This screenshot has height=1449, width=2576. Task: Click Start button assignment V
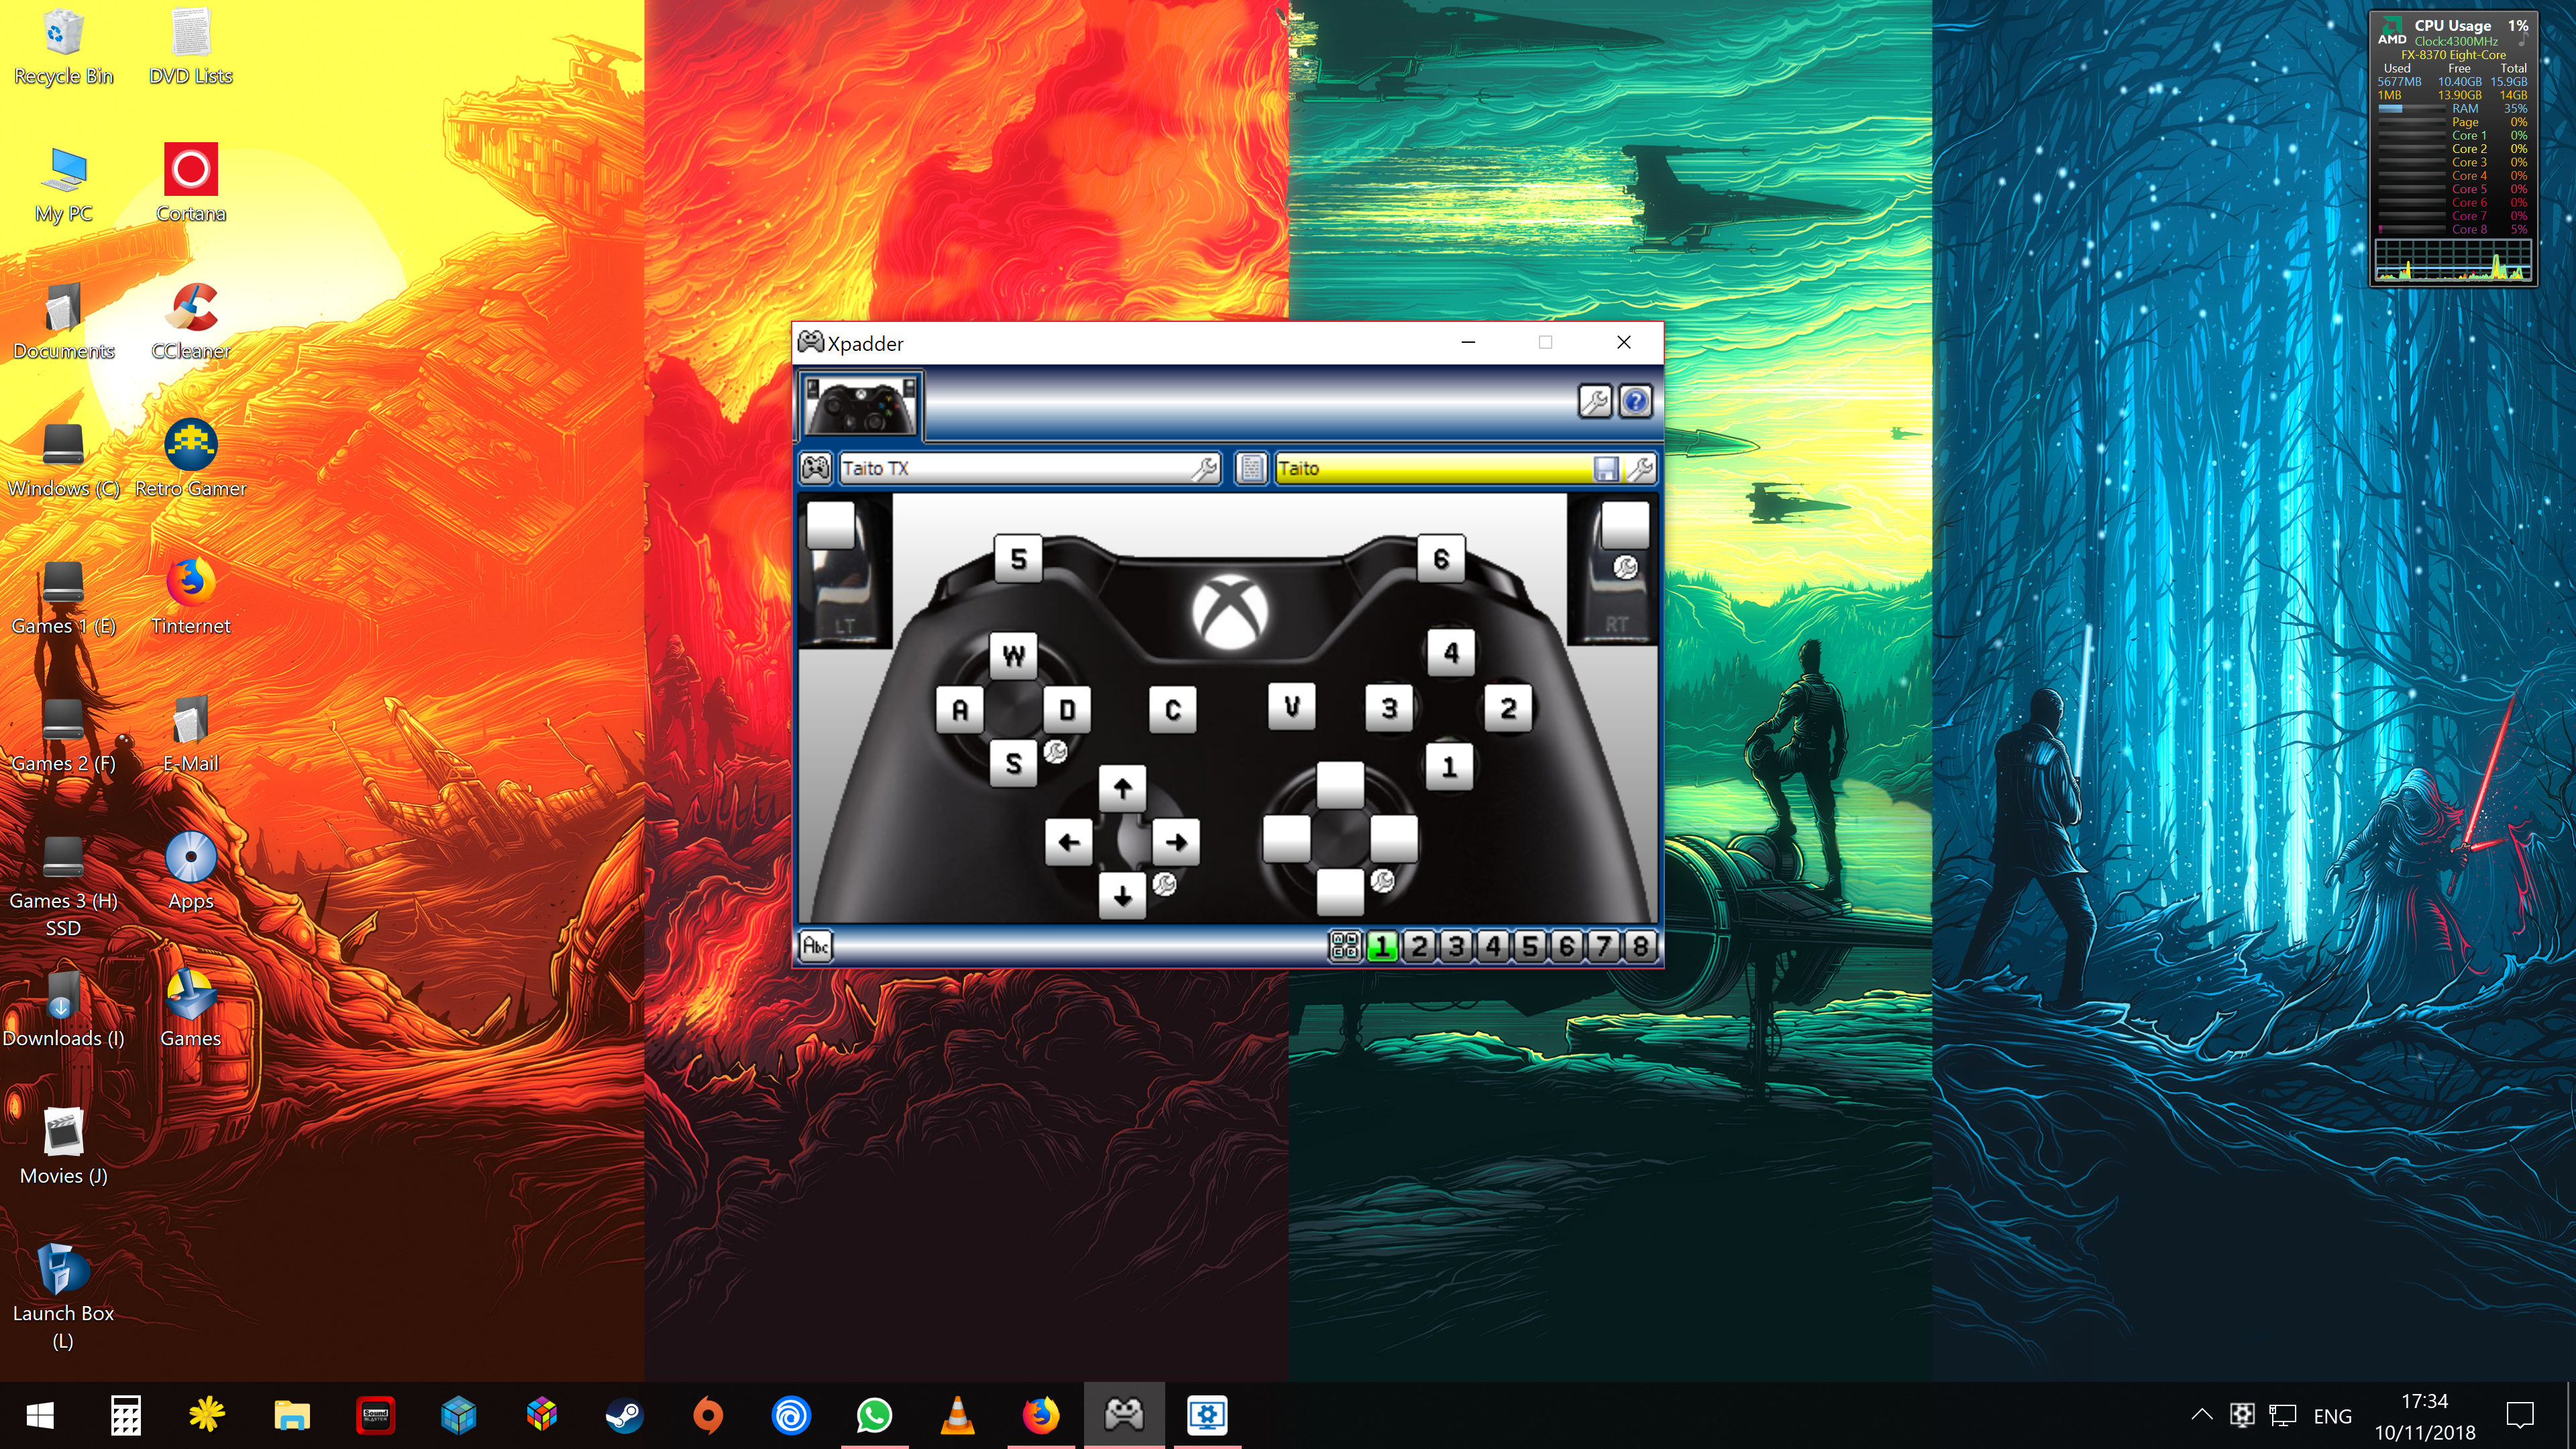(1292, 706)
